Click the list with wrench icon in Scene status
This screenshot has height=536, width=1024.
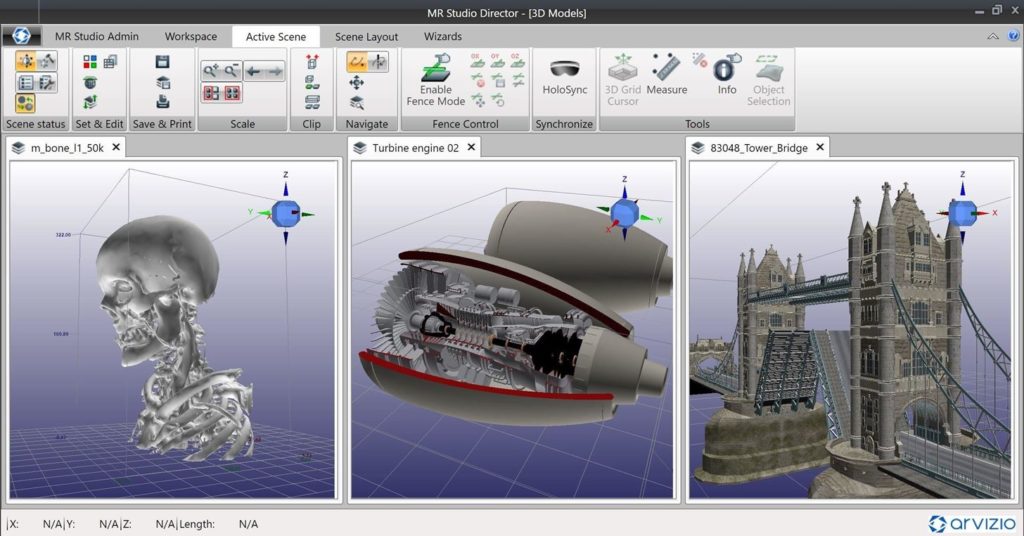pyautogui.click(x=46, y=83)
